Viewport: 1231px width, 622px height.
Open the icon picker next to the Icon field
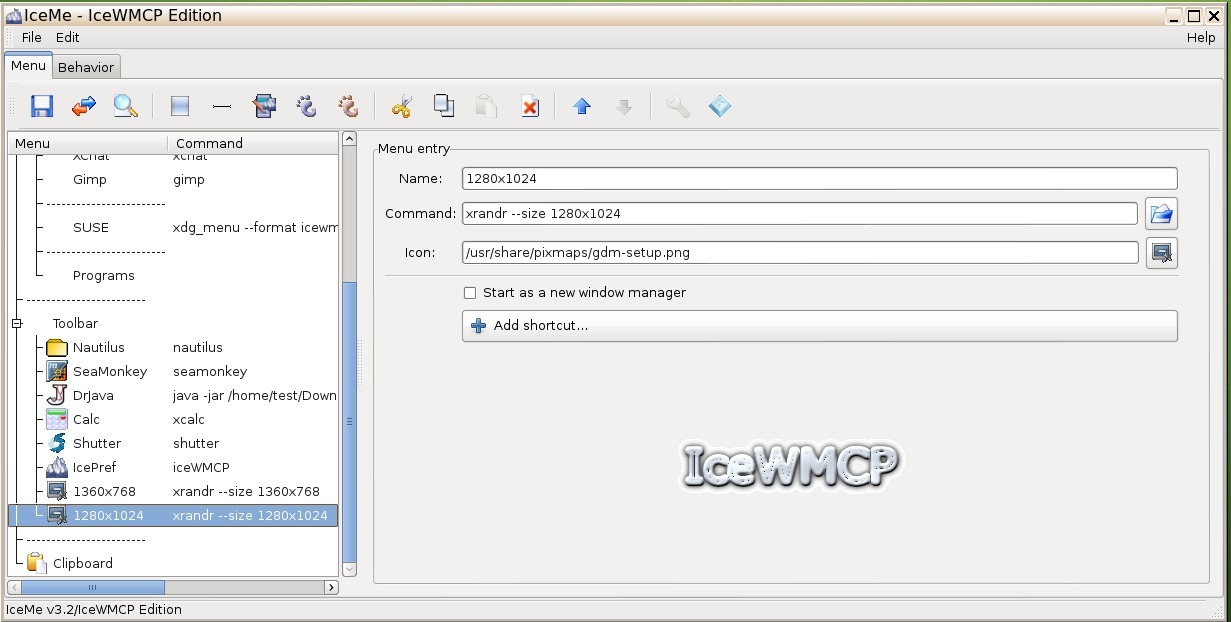tap(1161, 253)
